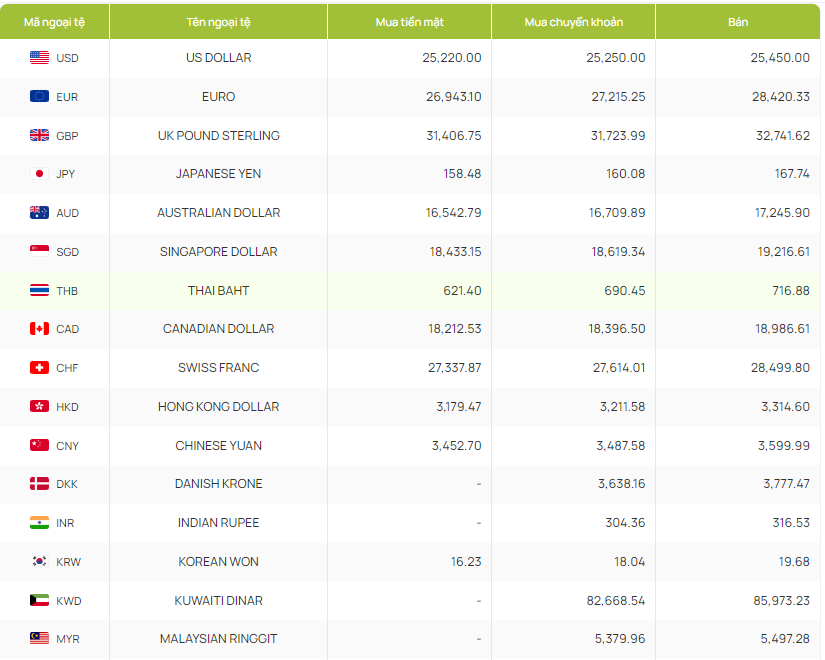Click the Kuwait flag icon

coord(39,601)
